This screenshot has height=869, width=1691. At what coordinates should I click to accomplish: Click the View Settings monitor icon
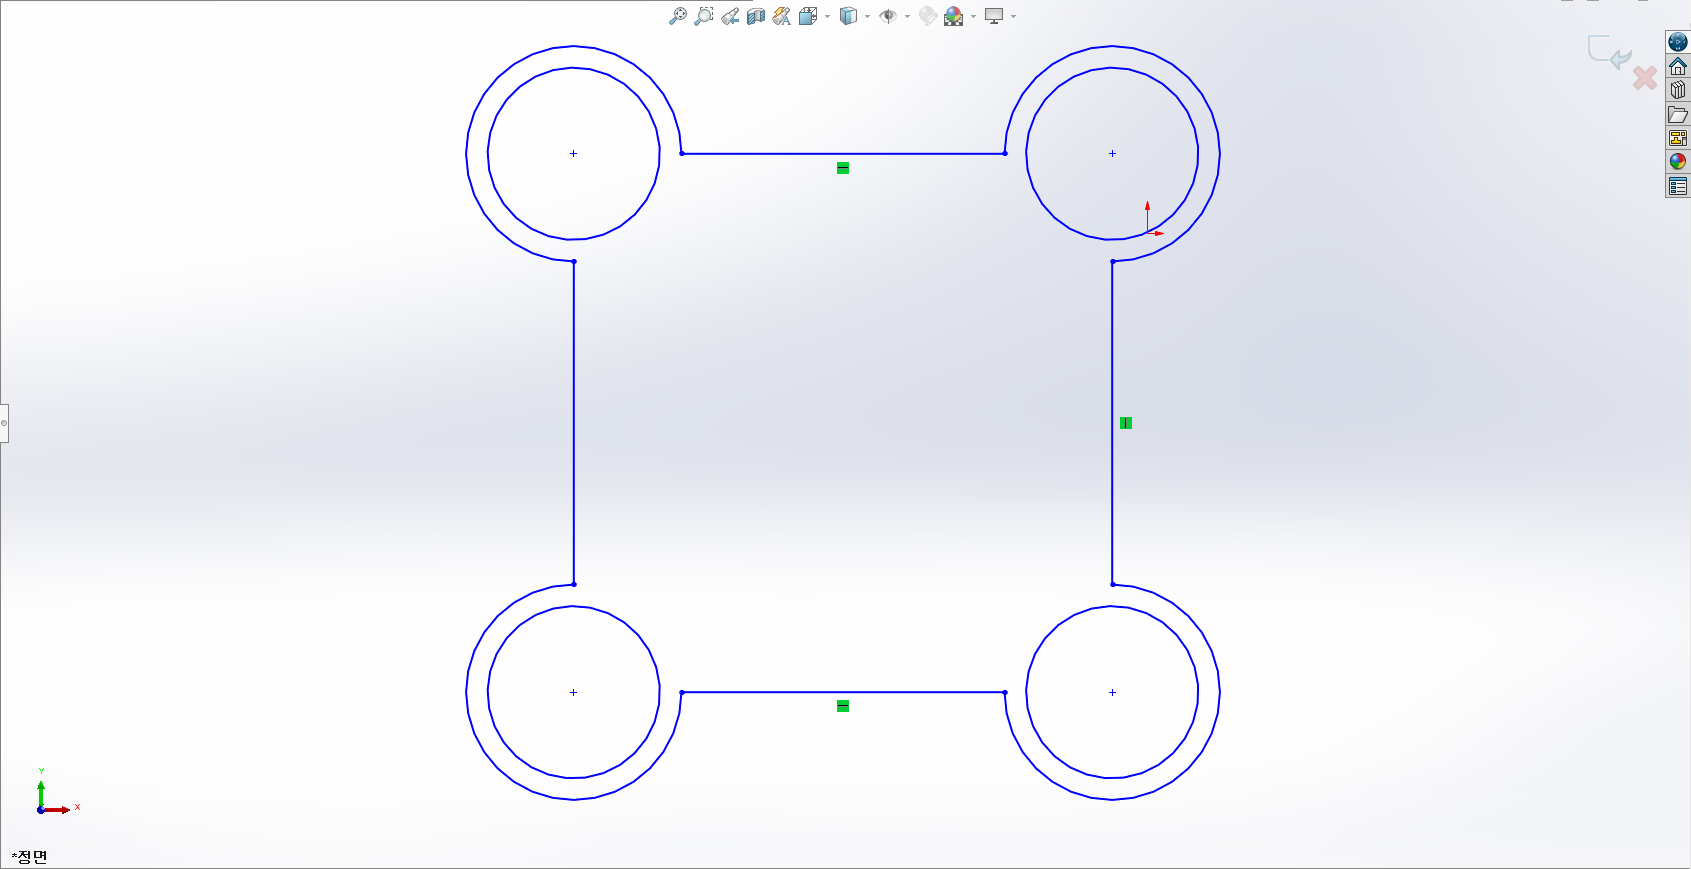click(994, 16)
